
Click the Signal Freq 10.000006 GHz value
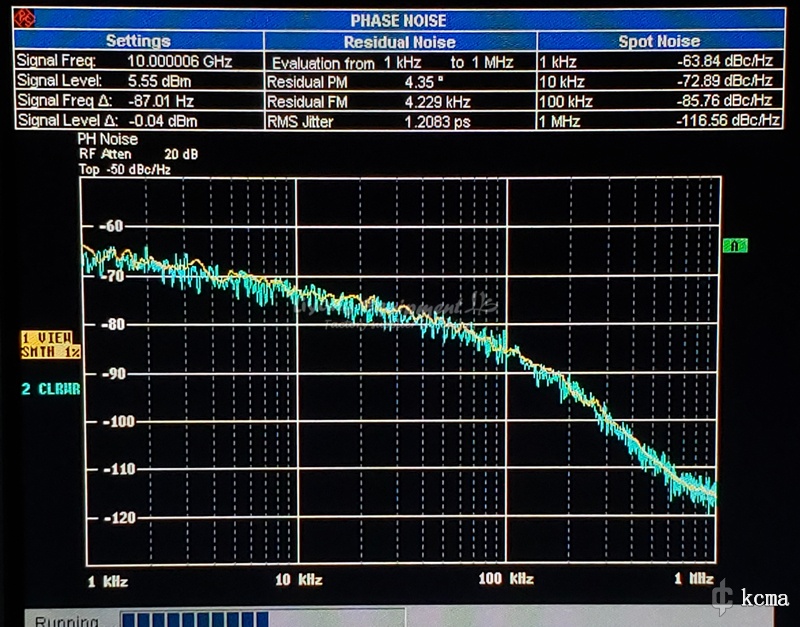[178, 62]
